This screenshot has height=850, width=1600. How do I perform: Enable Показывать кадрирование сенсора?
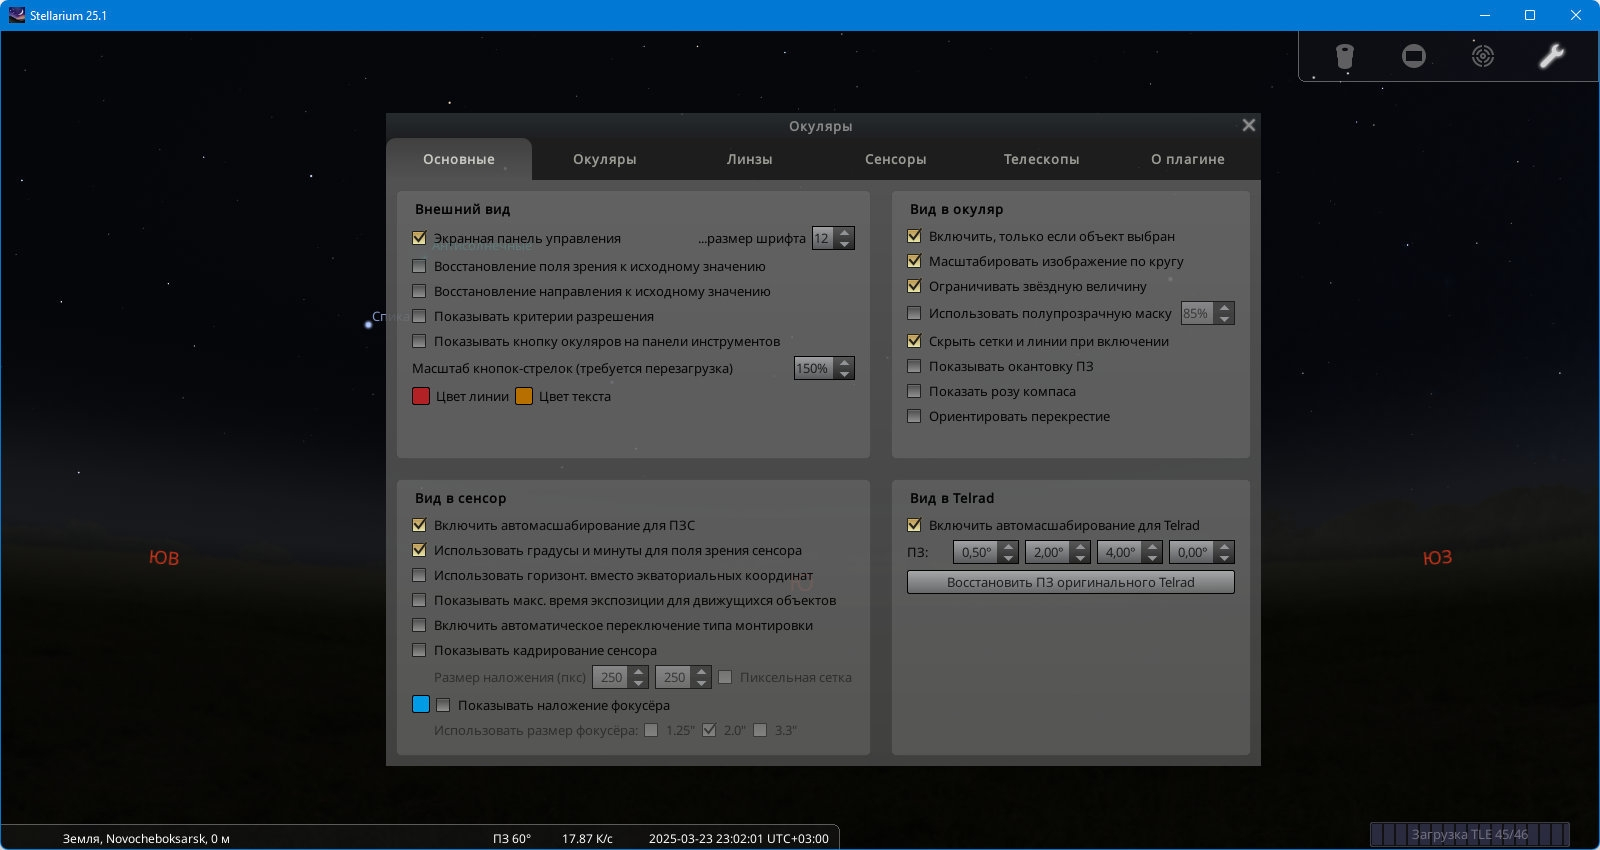pos(419,650)
